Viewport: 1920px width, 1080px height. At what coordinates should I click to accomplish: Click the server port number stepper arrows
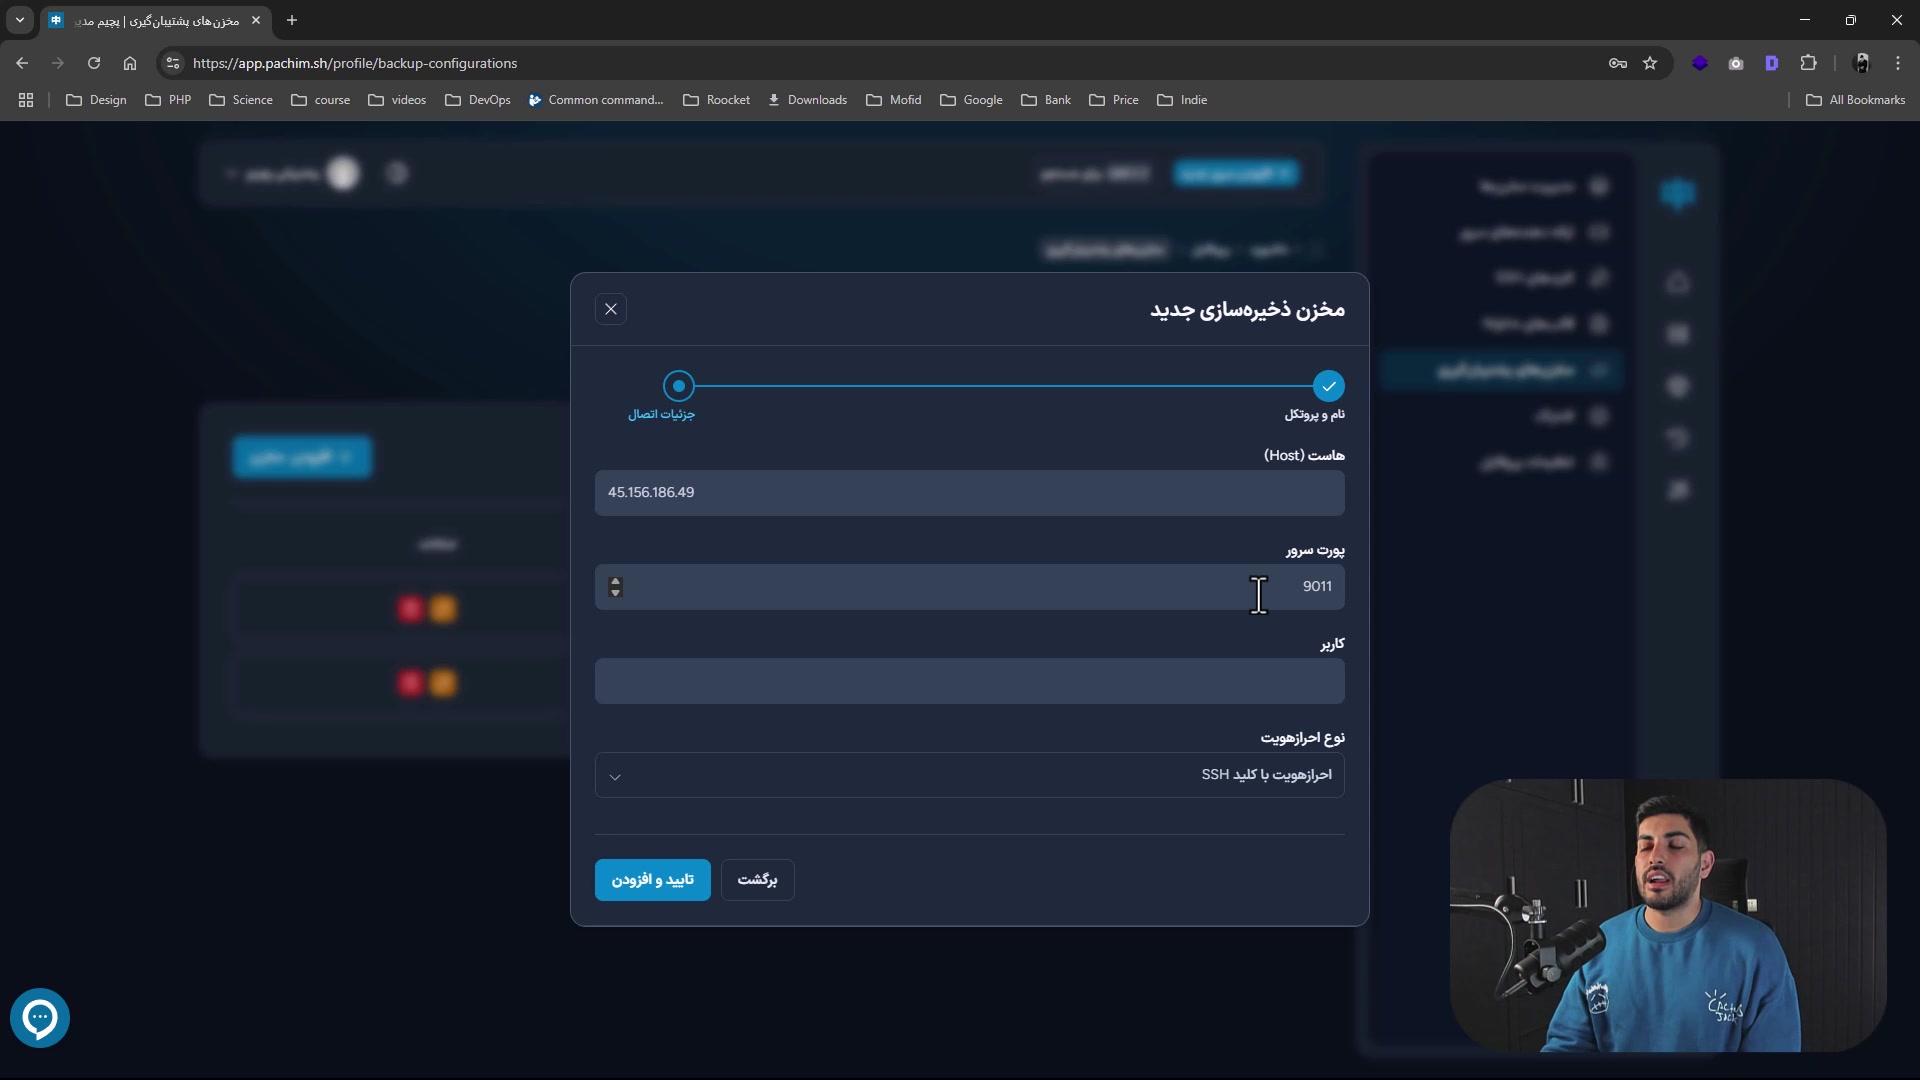616,587
